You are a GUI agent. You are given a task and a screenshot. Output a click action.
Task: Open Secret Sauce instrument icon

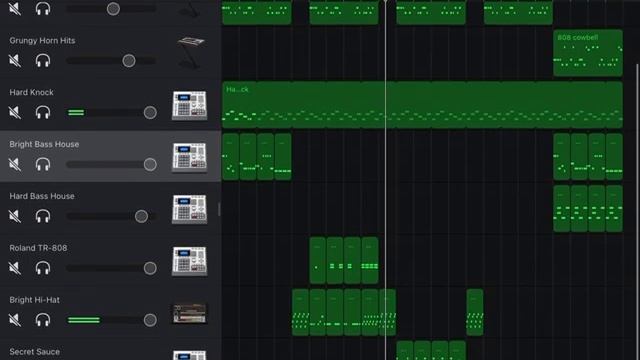pos(189,355)
